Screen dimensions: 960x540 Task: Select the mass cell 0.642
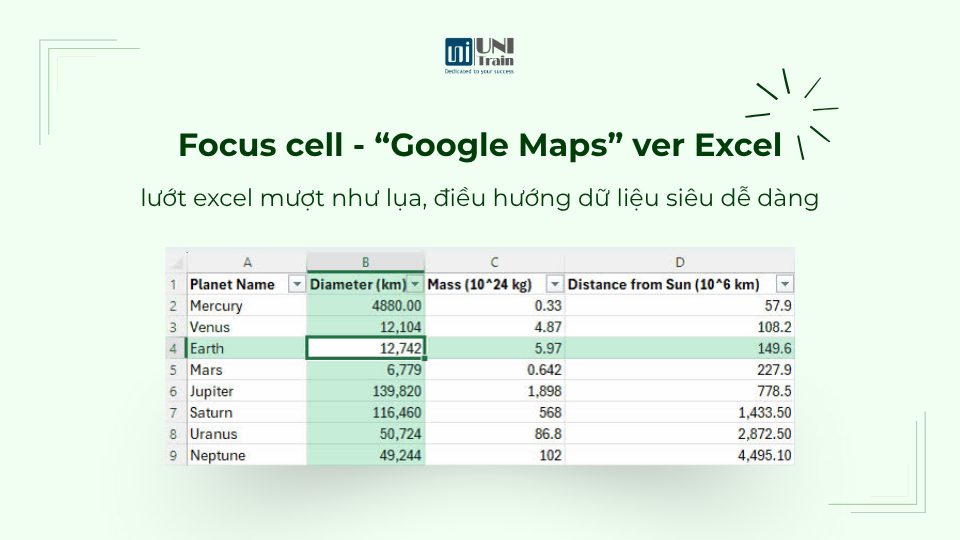point(495,370)
